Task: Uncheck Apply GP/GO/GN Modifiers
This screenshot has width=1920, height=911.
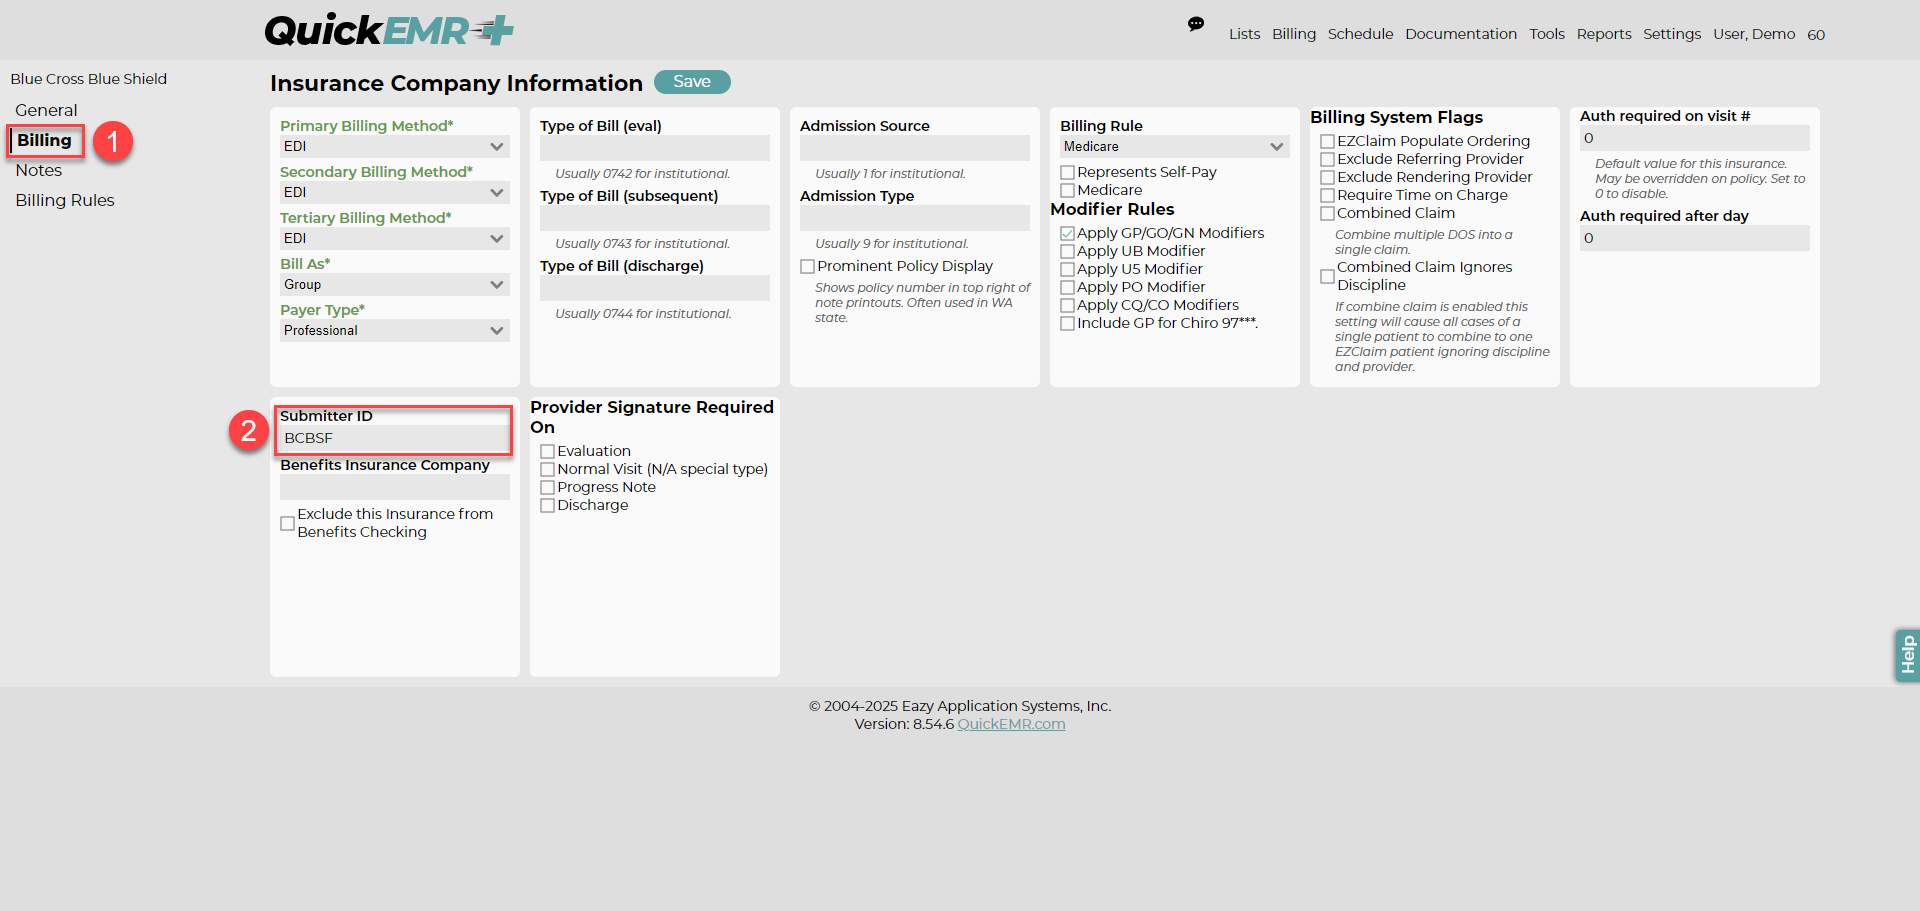Action: [x=1068, y=234]
